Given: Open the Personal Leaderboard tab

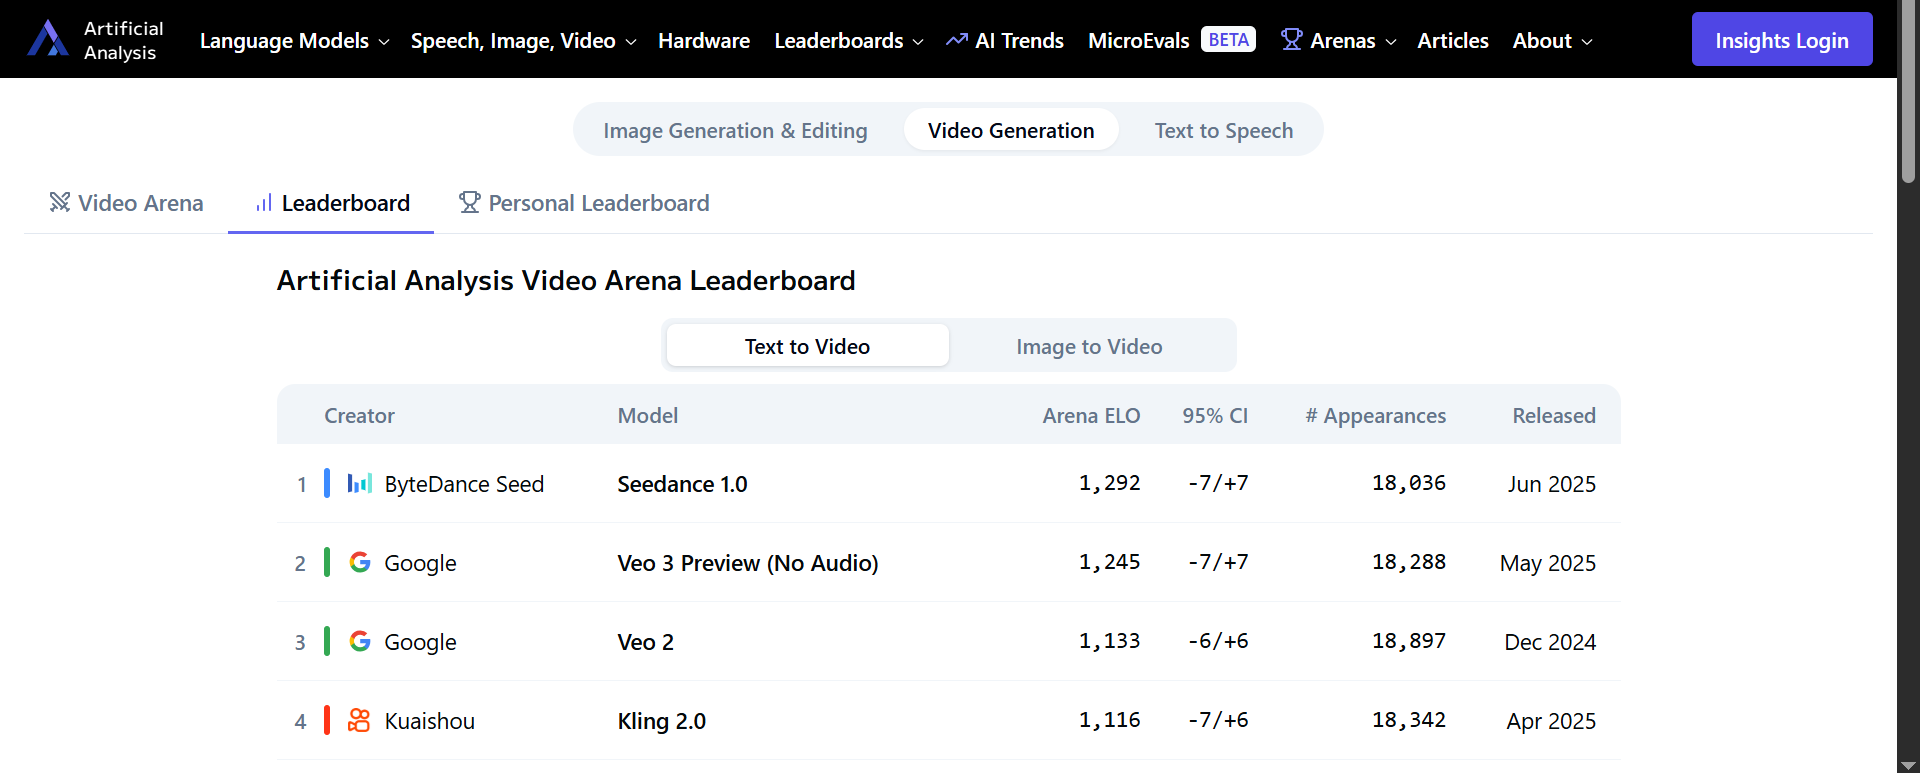Looking at the screenshot, I should 584,203.
